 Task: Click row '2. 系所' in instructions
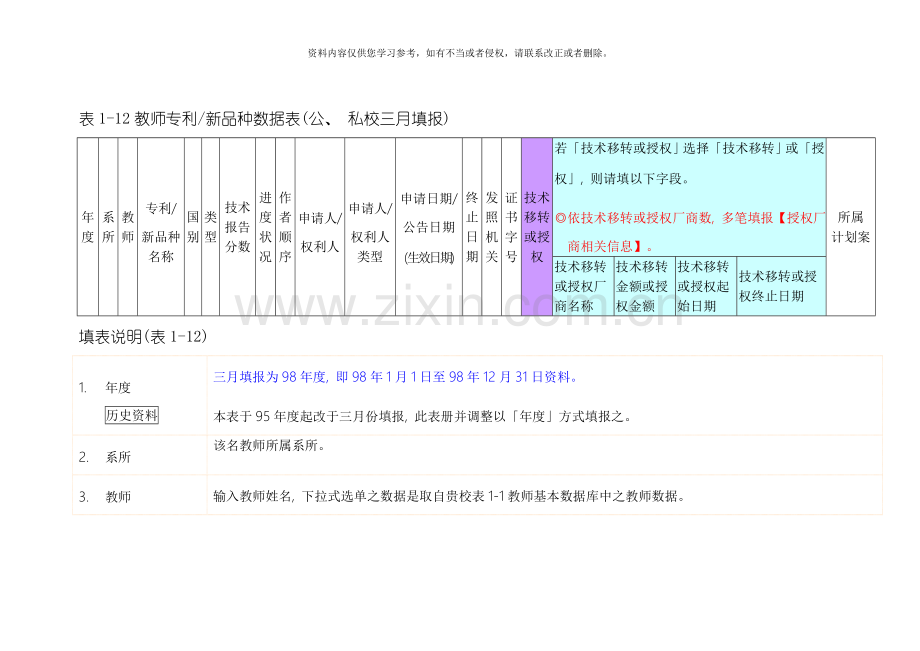coord(478,455)
